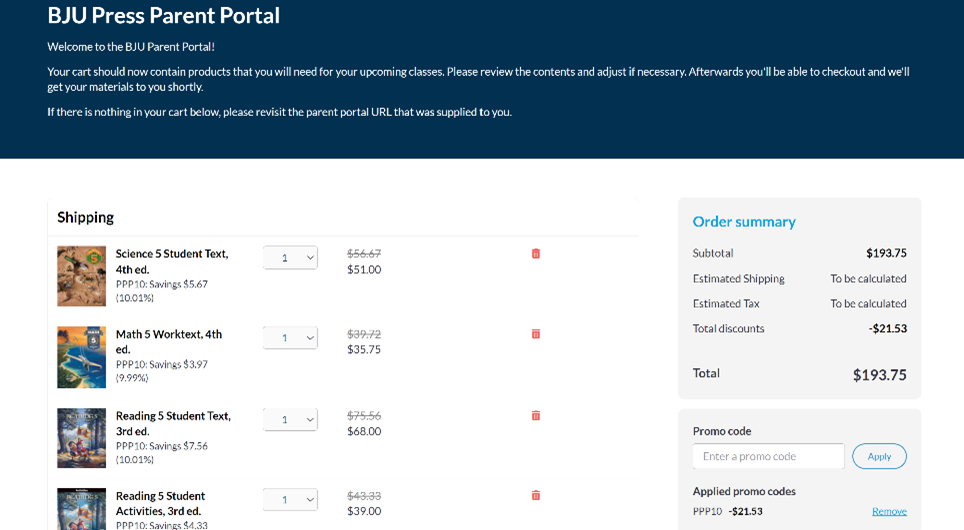
Task: Click the Apply promo code button
Action: pos(879,456)
